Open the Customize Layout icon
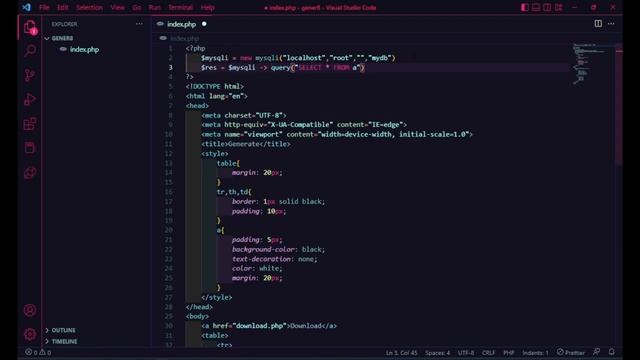The height and width of the screenshot is (360, 640). point(558,7)
